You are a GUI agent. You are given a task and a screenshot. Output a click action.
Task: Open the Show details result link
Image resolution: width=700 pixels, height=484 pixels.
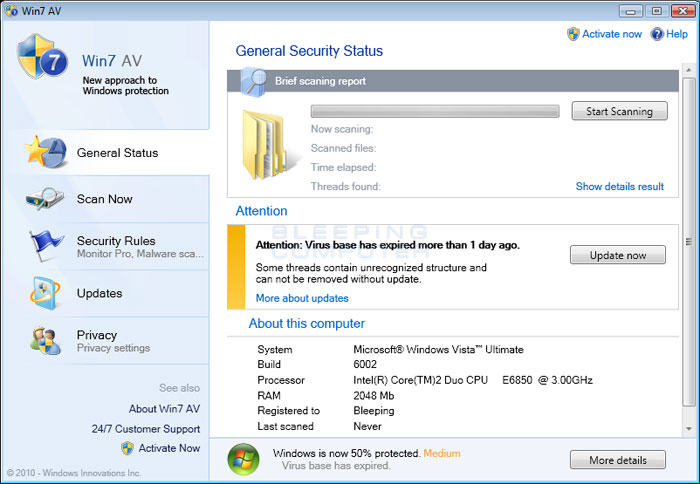[619, 186]
